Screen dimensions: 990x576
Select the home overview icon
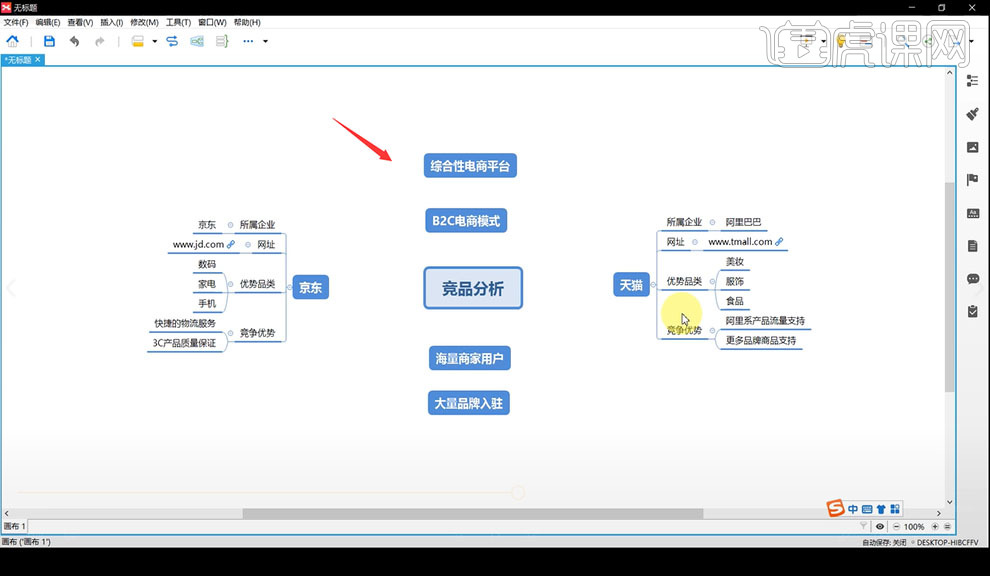[x=13, y=41]
